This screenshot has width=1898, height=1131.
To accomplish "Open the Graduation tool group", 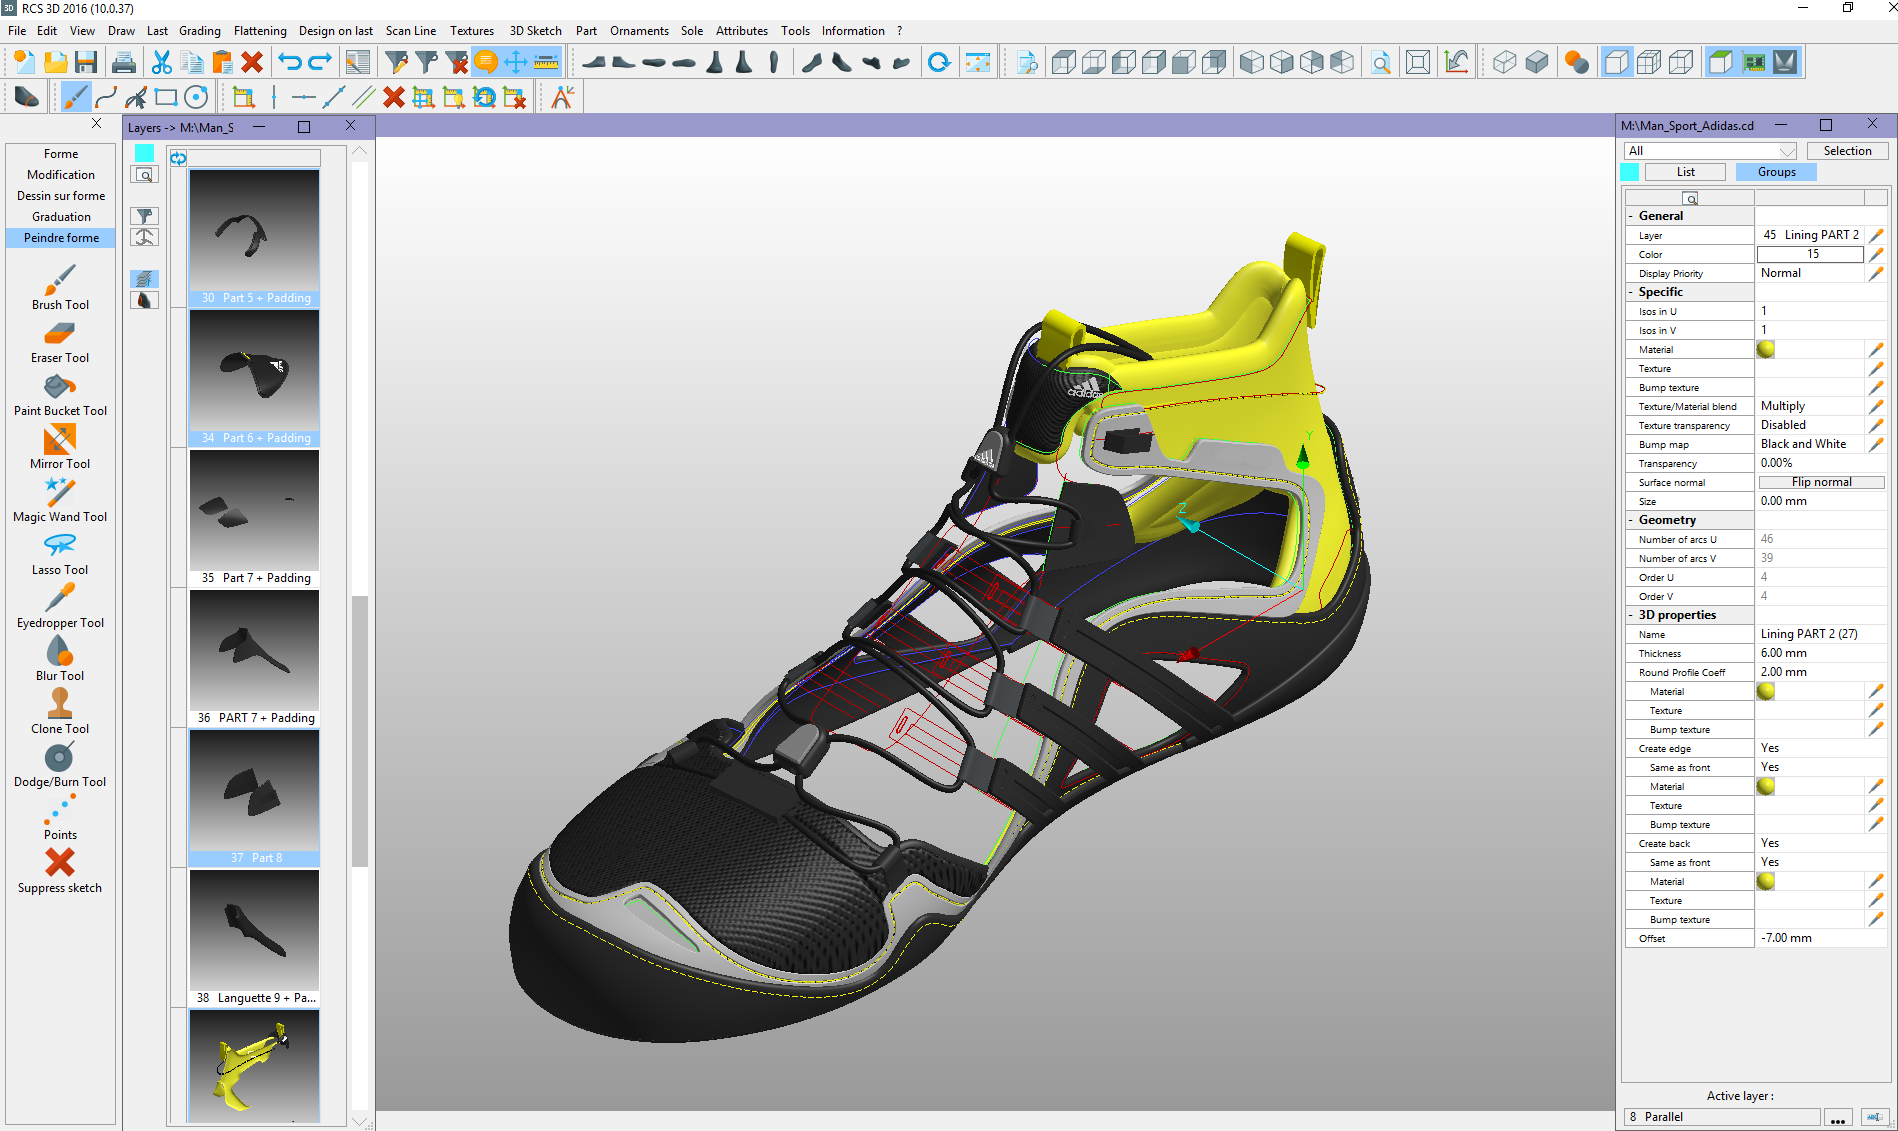I will pos(61,217).
